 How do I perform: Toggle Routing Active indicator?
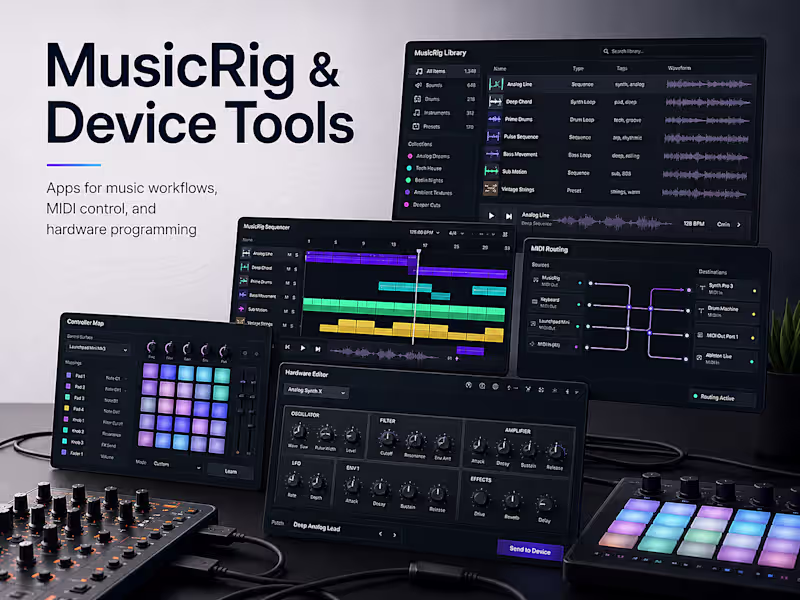(721, 397)
